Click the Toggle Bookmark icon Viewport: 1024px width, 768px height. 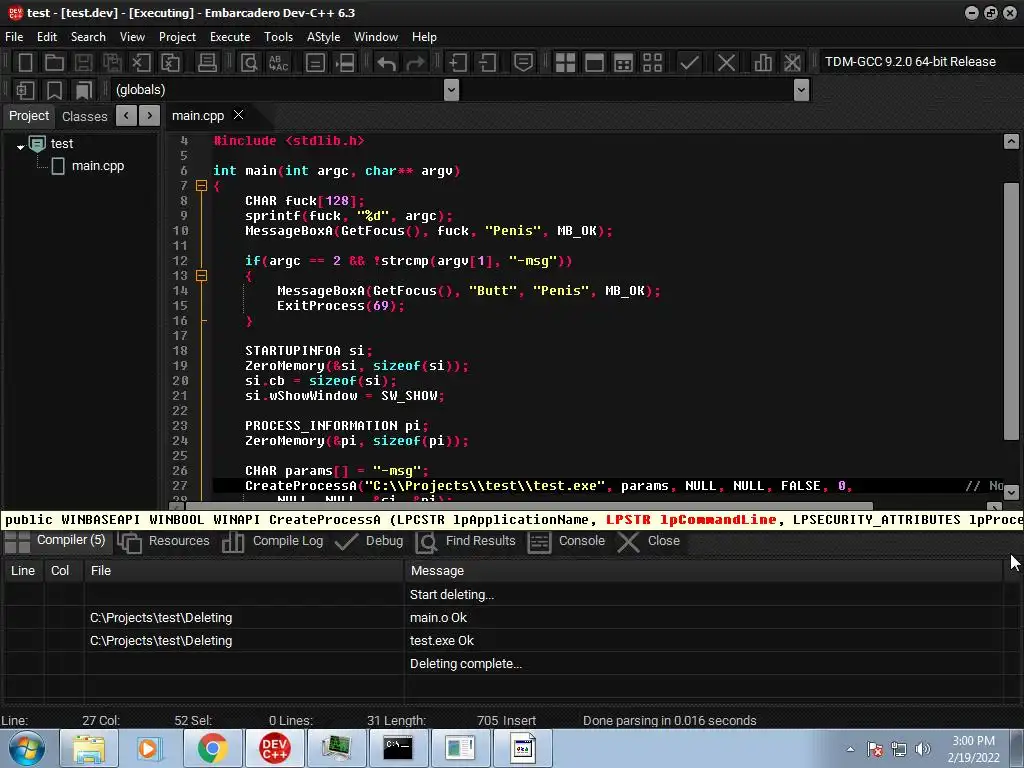[x=54, y=90]
